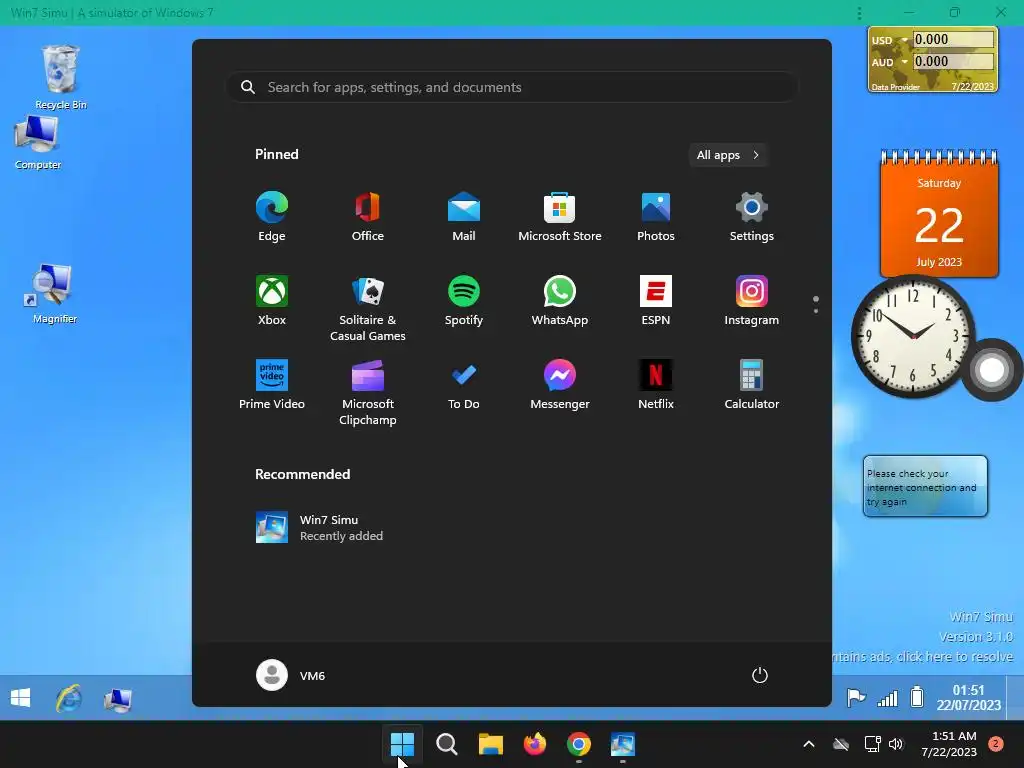Viewport: 1024px width, 768px height.
Task: Click the calendar gadget showing 22
Action: [939, 216]
